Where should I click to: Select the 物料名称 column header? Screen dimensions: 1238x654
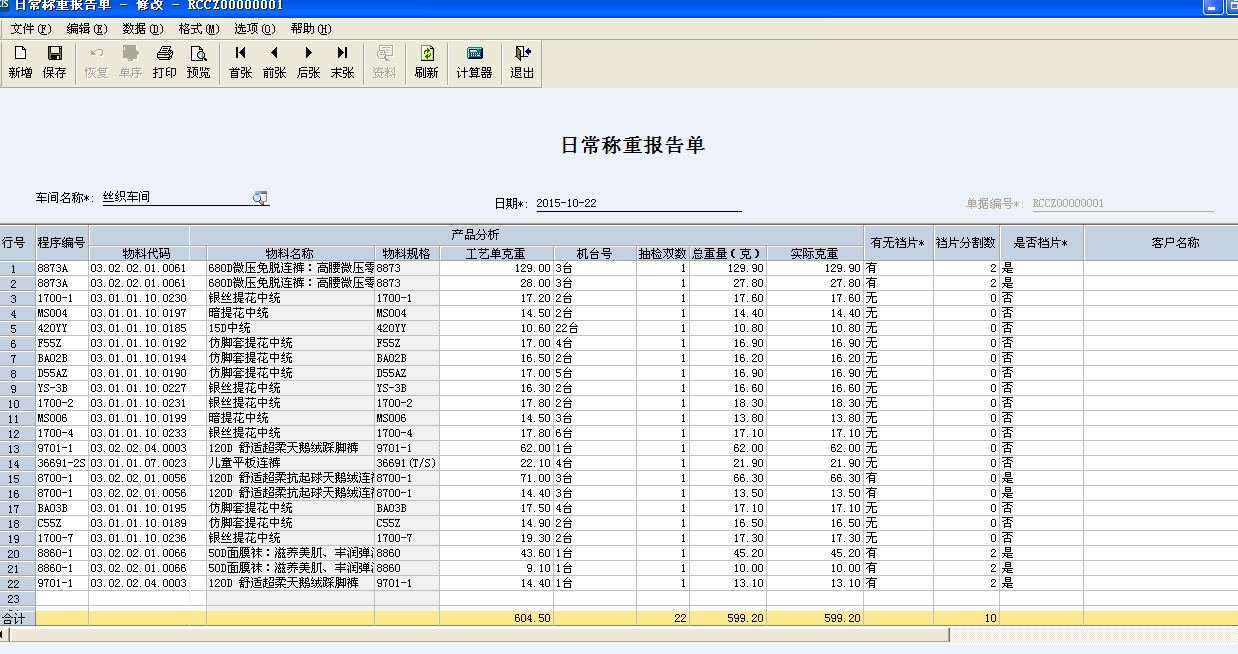(x=290, y=254)
